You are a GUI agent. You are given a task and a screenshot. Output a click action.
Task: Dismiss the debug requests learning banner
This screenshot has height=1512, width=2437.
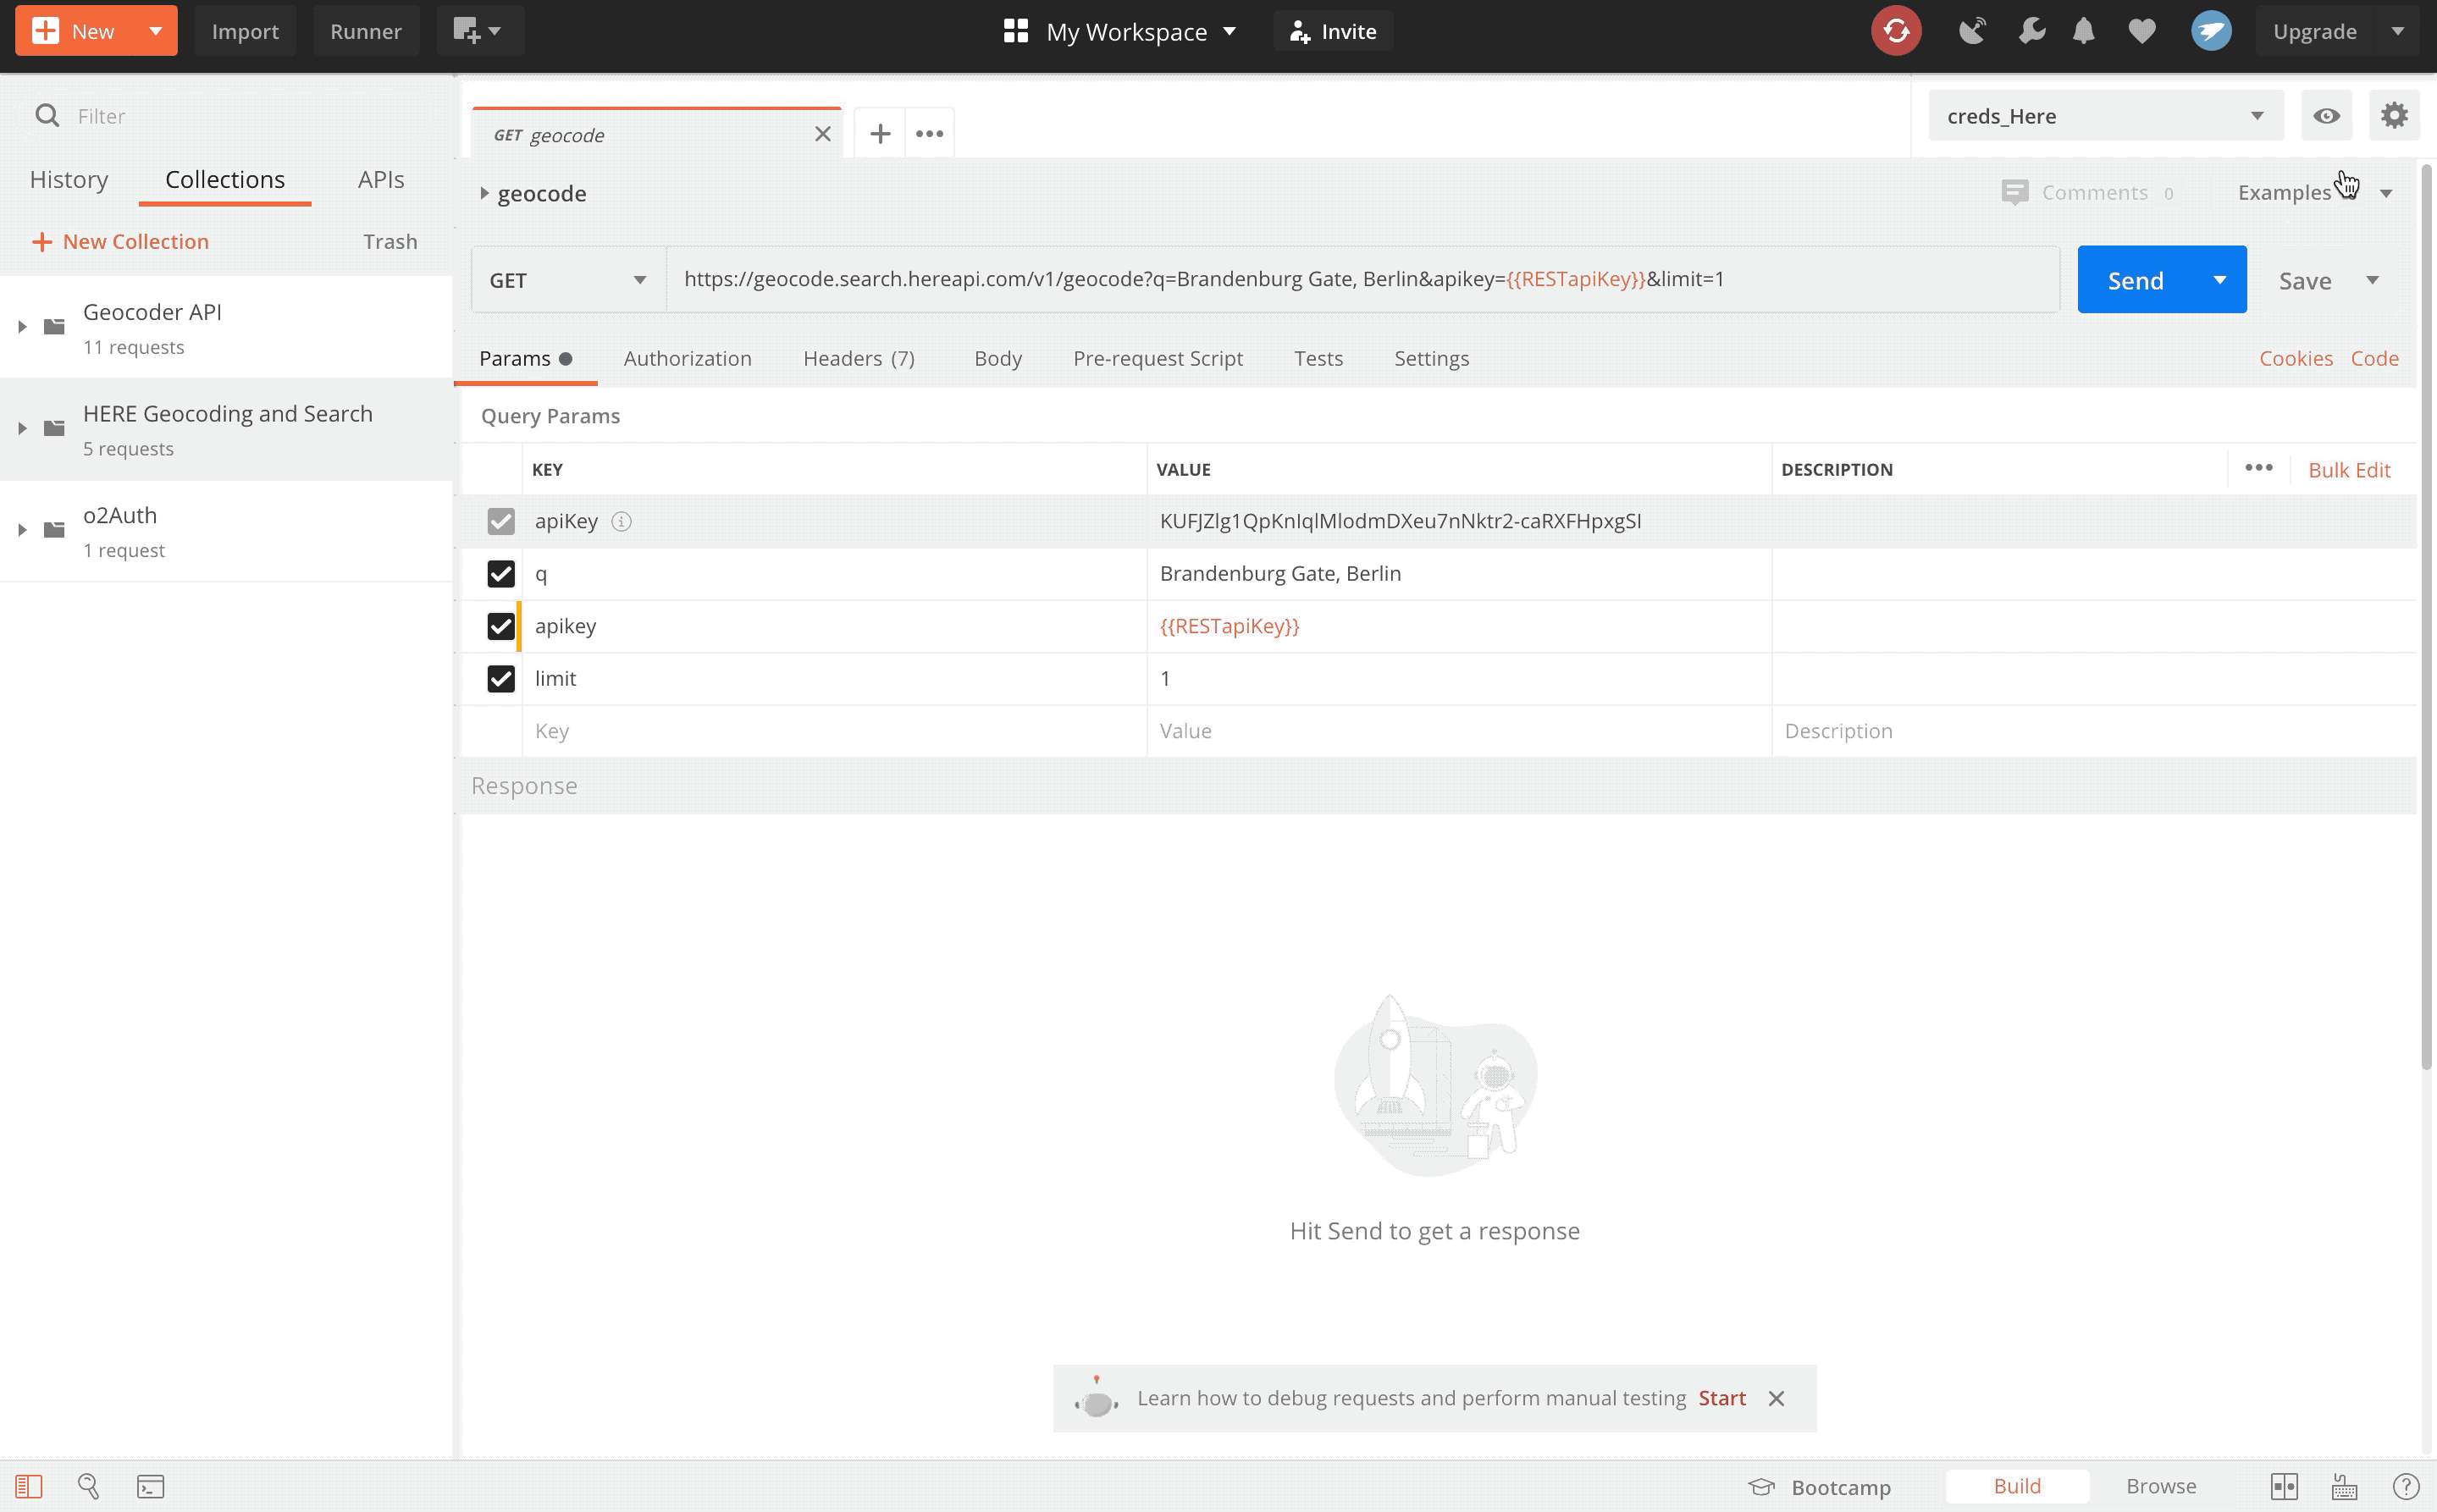click(x=1776, y=1398)
